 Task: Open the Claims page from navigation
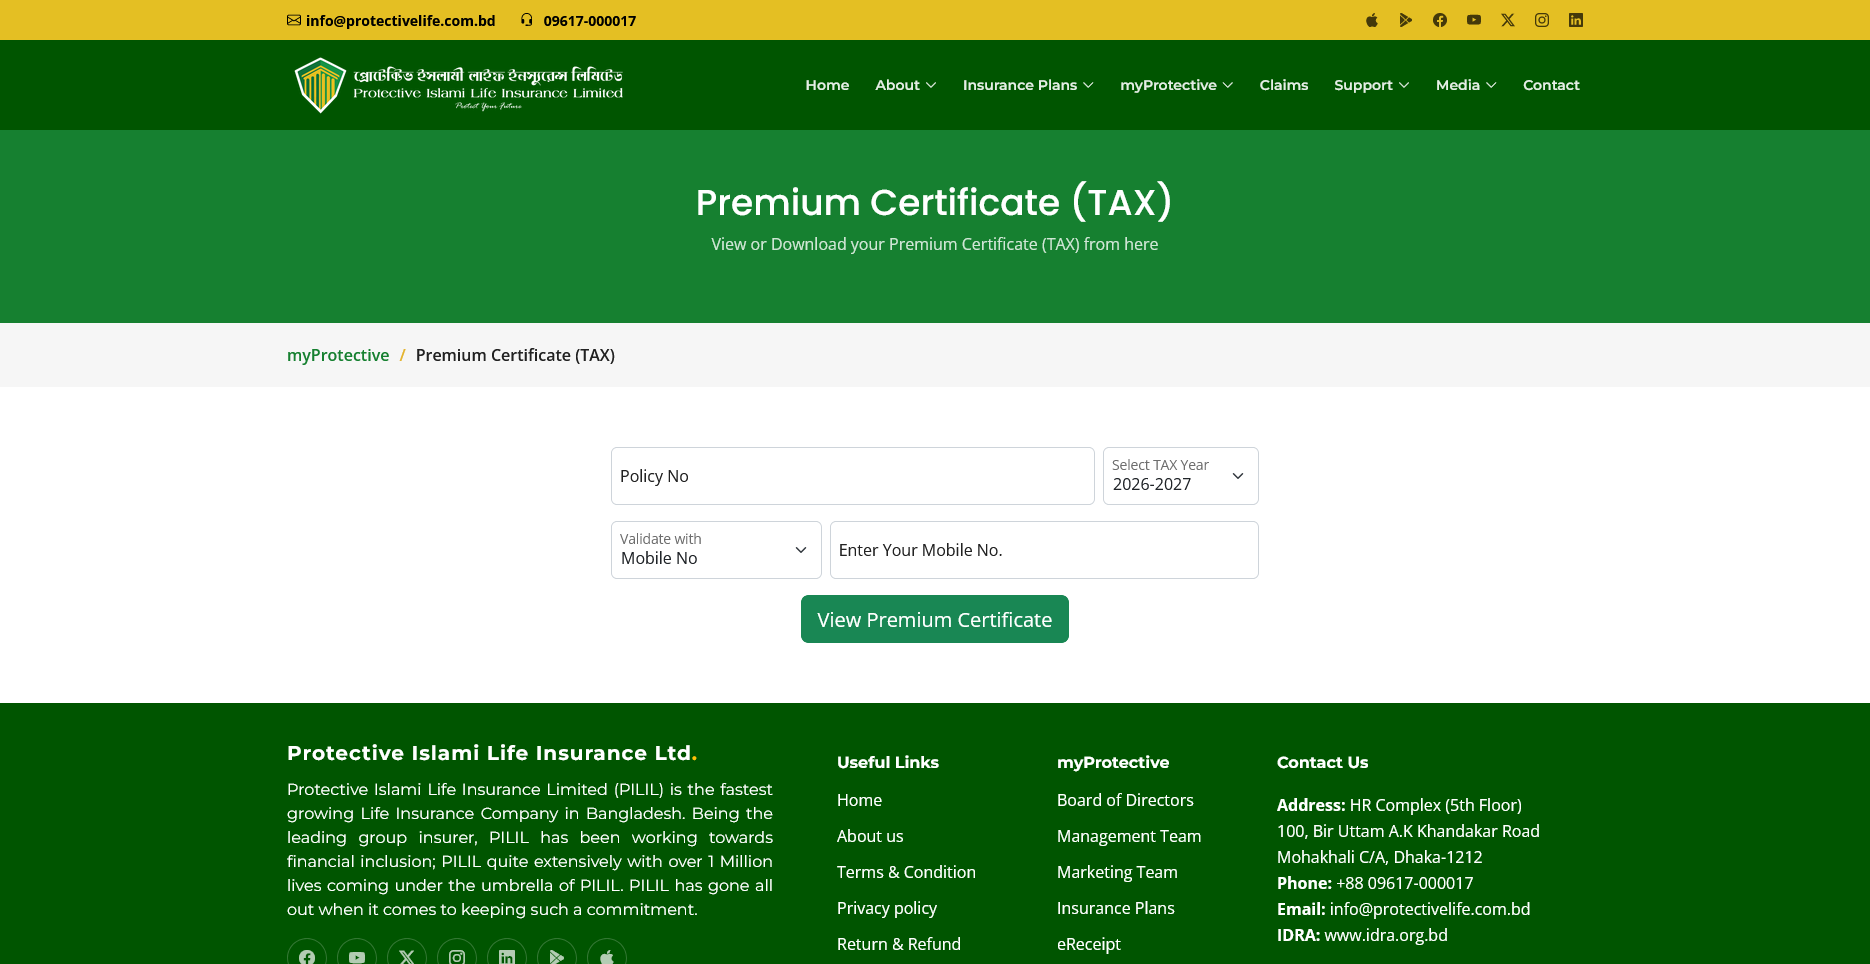[x=1284, y=85]
